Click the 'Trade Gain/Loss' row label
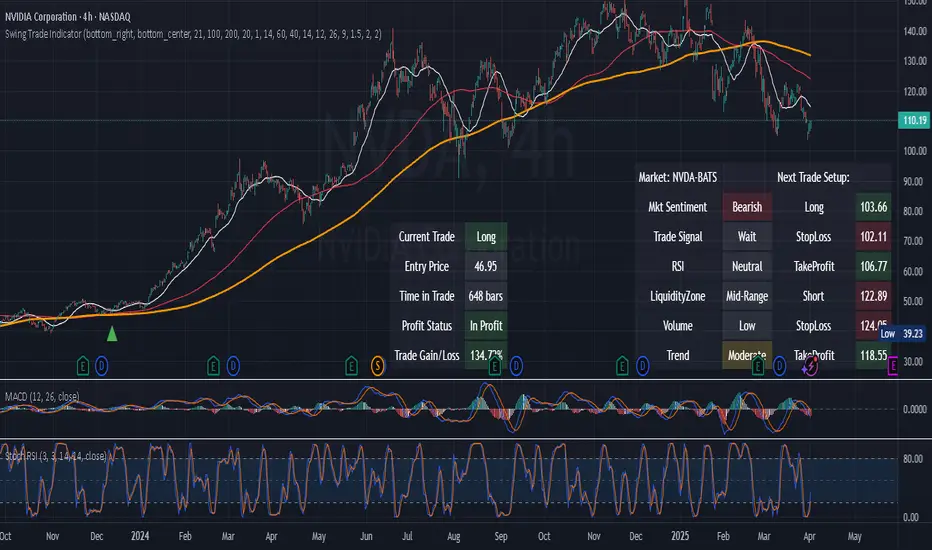Viewport: 932px width, 550px height. pyautogui.click(x=427, y=356)
